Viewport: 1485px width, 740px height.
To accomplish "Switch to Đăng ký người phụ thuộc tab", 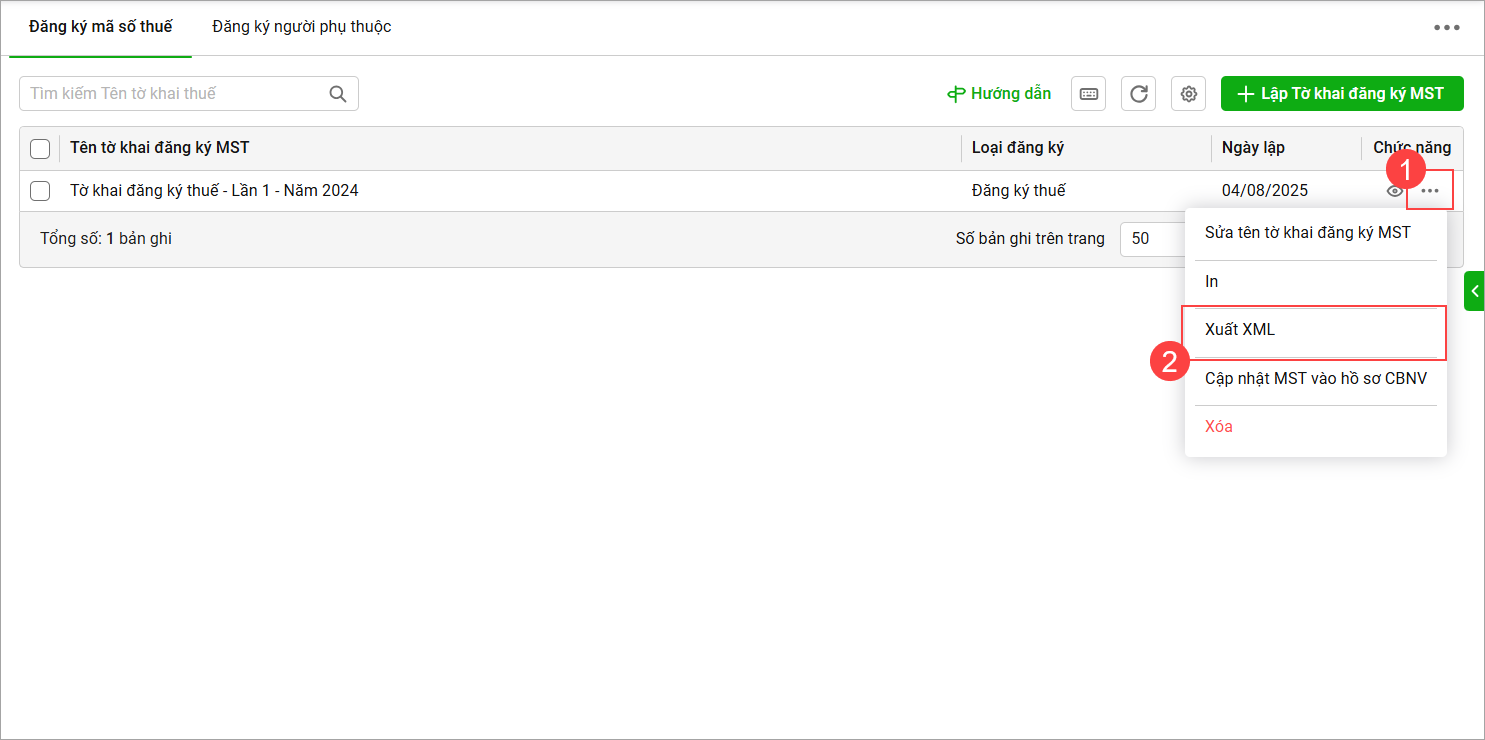I will click(x=301, y=27).
